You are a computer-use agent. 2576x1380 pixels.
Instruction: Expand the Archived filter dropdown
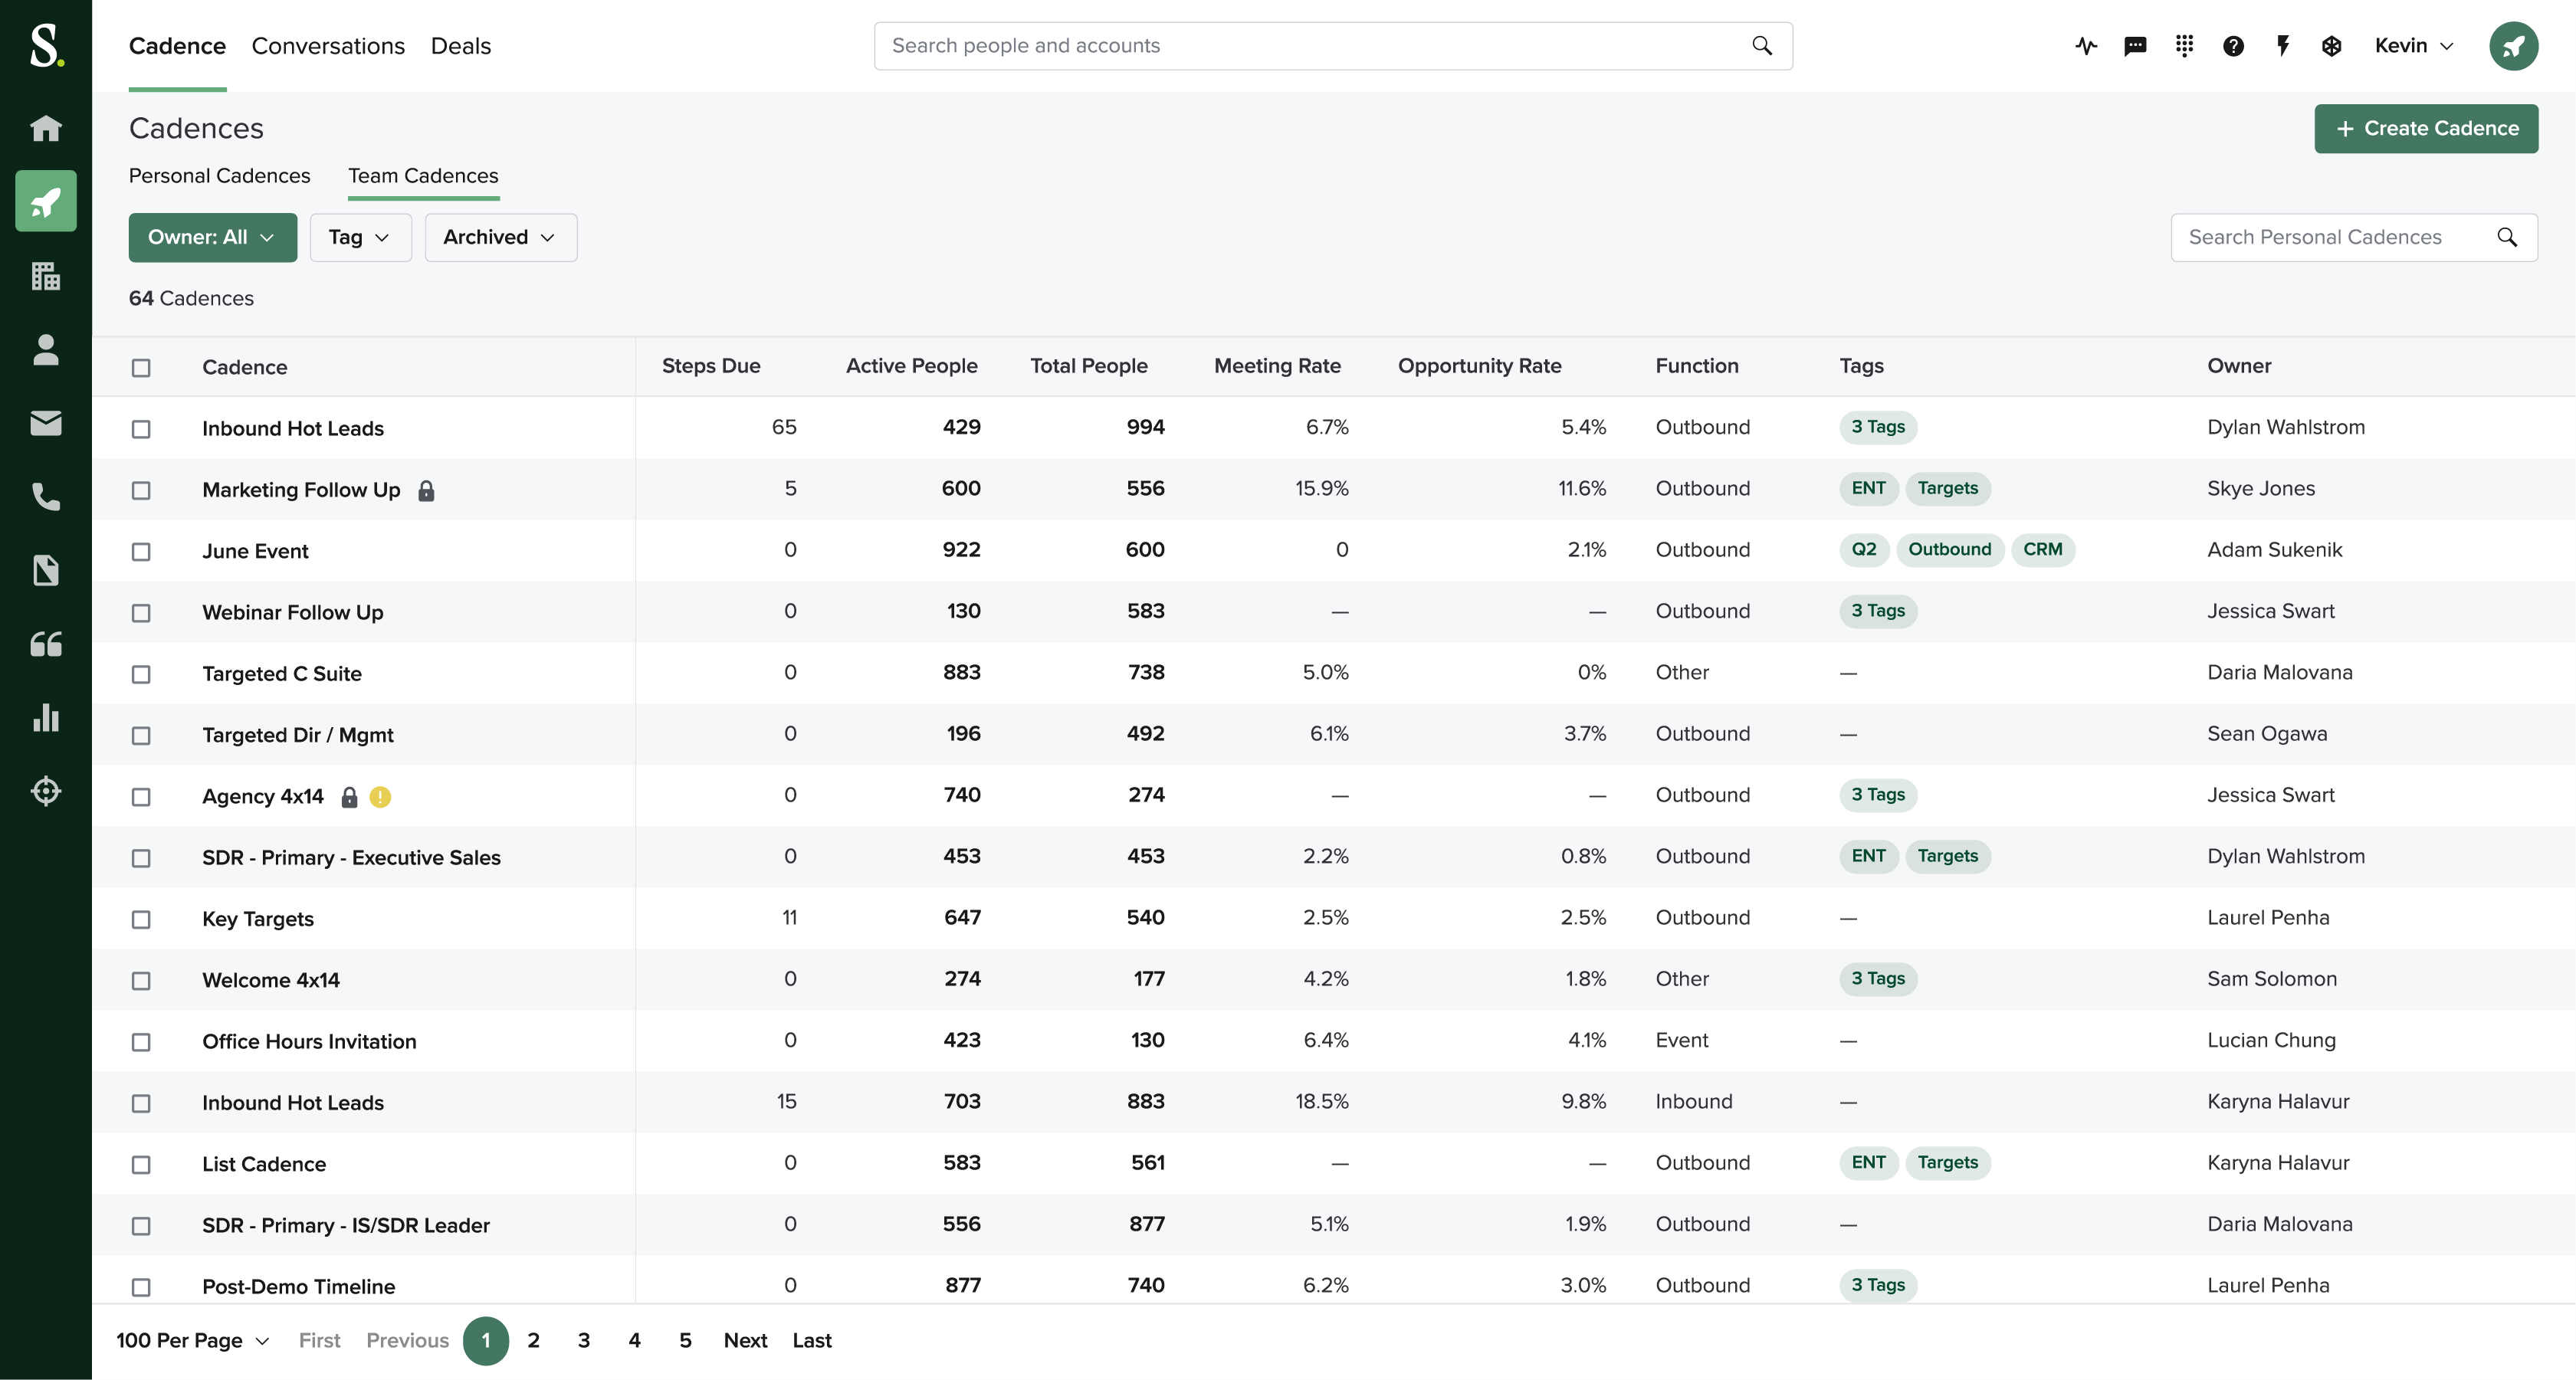pyautogui.click(x=499, y=235)
